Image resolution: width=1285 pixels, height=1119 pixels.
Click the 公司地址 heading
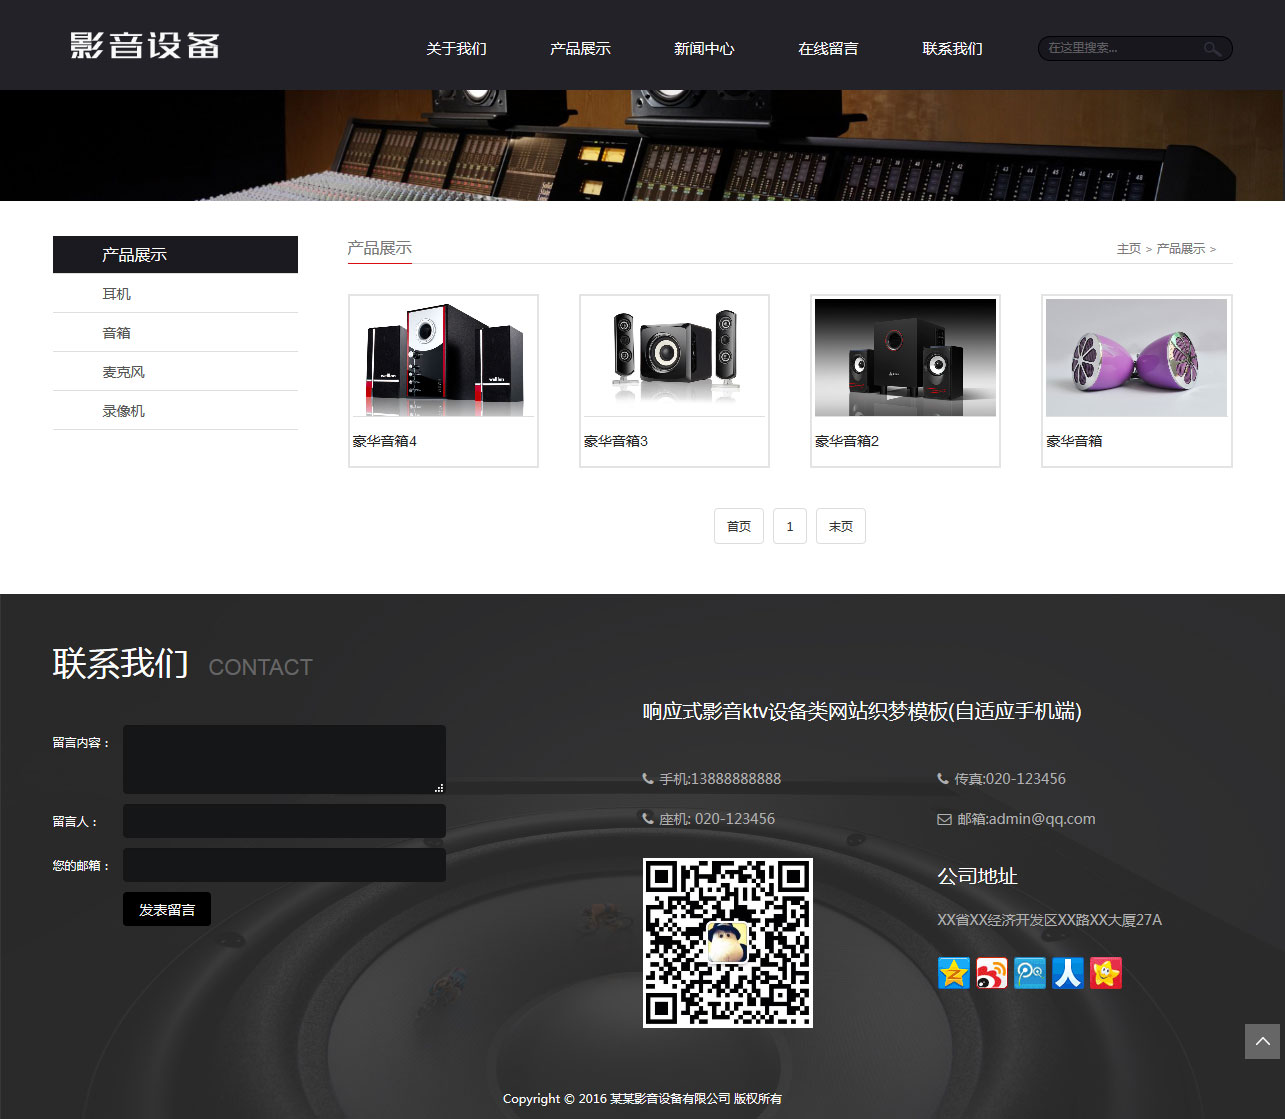[977, 876]
